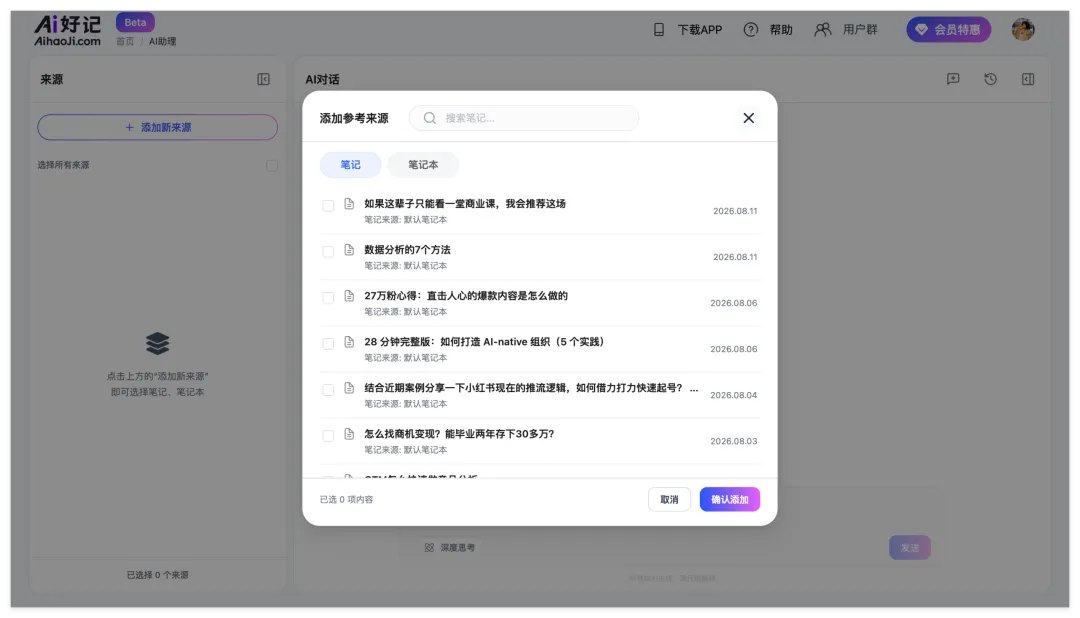Toggle the 深度思考 option
Viewport: 1080px width, 618px height.
click(x=450, y=548)
